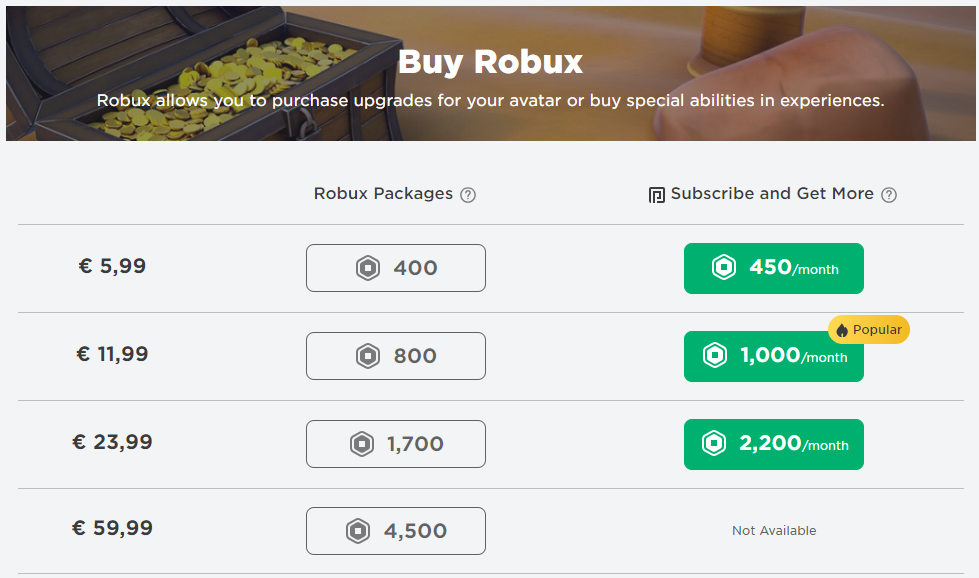Purchase the 800 Robux package
979x578 pixels.
coord(396,356)
